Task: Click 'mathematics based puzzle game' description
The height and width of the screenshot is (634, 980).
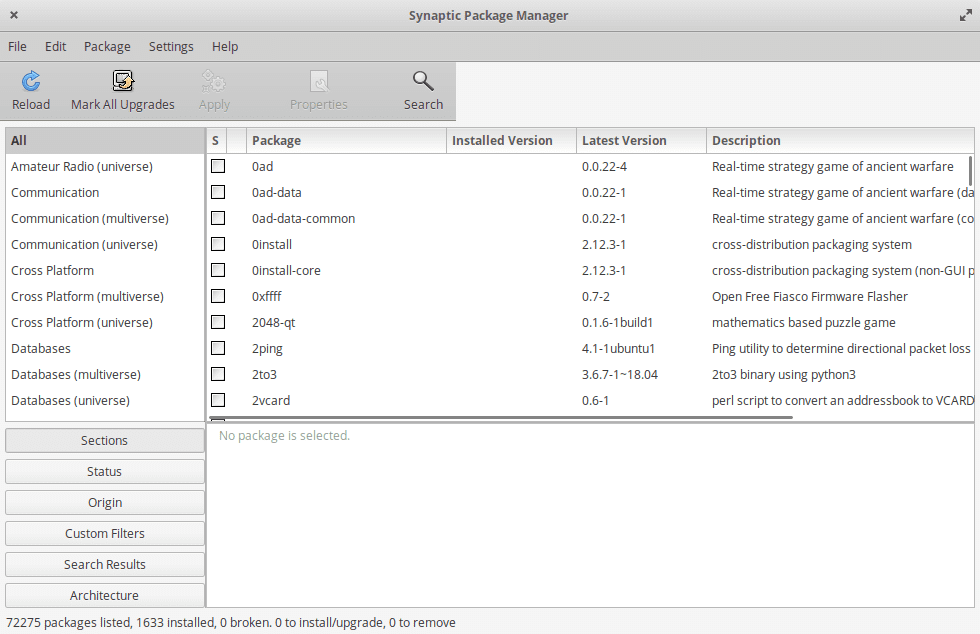Action: 803,323
